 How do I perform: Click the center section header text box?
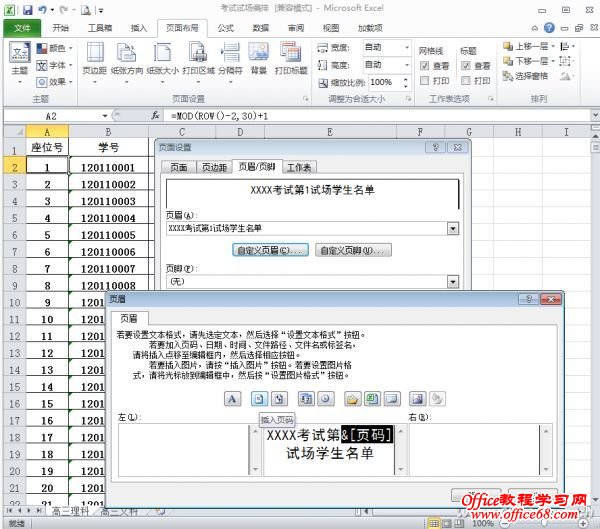pos(329,450)
